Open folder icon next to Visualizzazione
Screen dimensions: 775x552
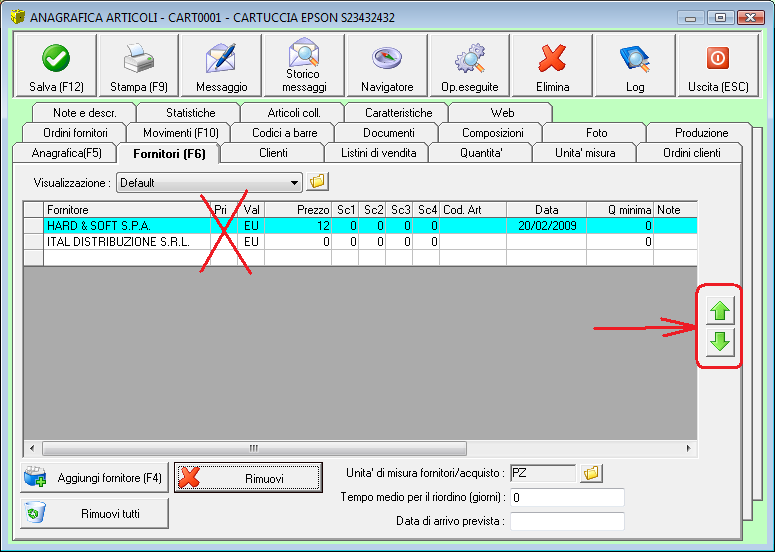(317, 182)
